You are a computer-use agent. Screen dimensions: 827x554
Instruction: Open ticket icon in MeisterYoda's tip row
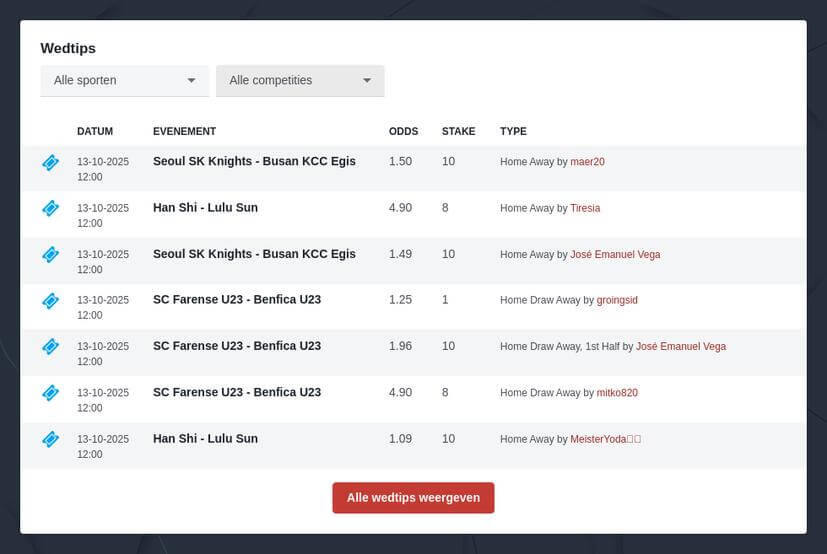(51, 438)
